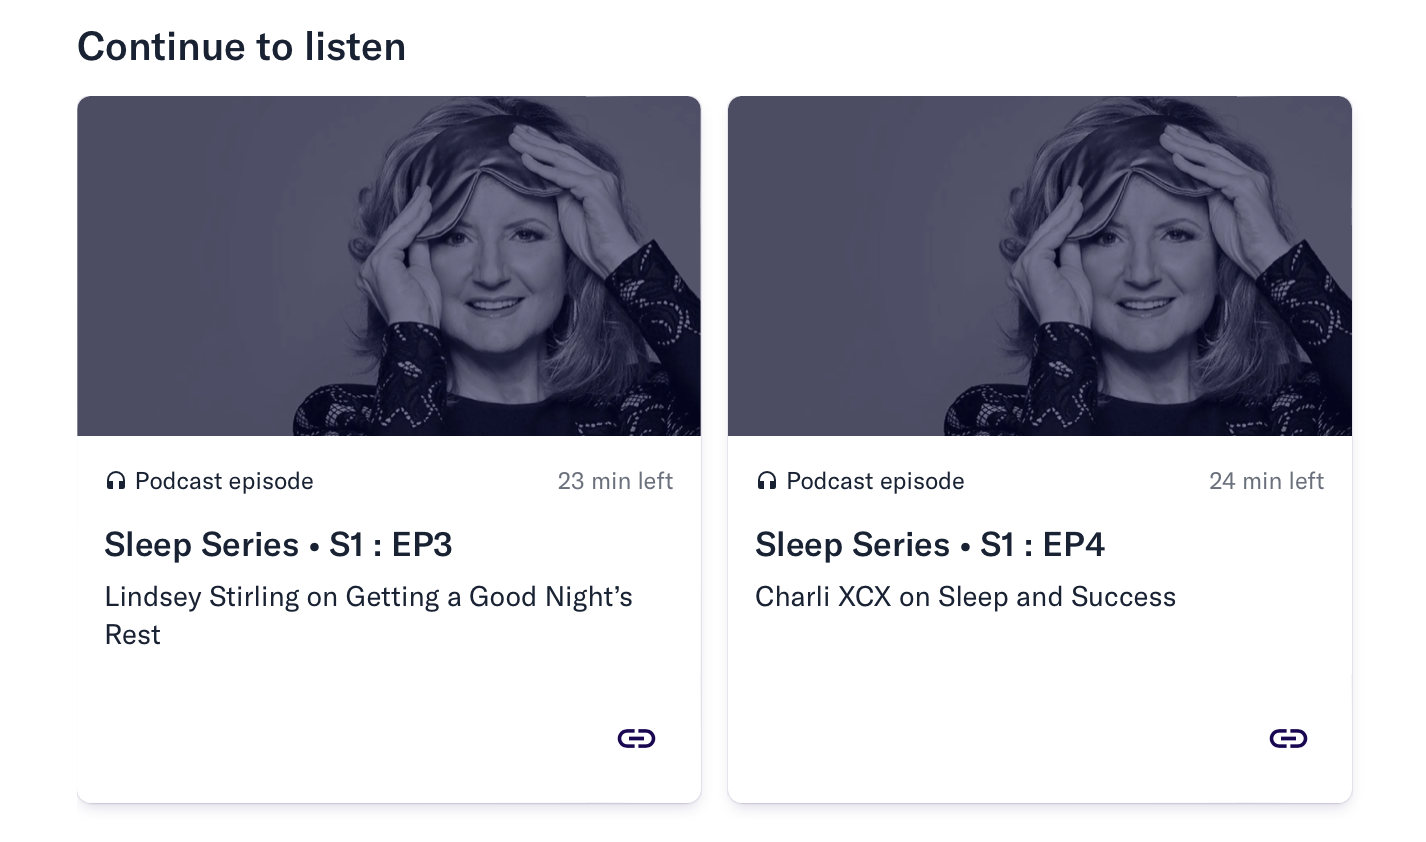The image size is (1426, 842).
Task: Click the word 'Rest' on the EP3 card
Action: [x=132, y=635]
